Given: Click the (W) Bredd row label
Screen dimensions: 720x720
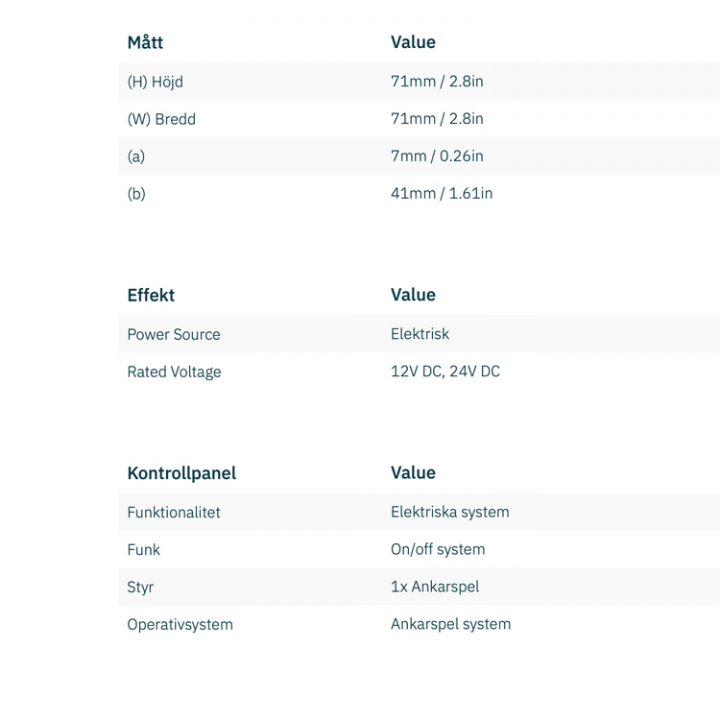Looking at the screenshot, I should point(161,119).
